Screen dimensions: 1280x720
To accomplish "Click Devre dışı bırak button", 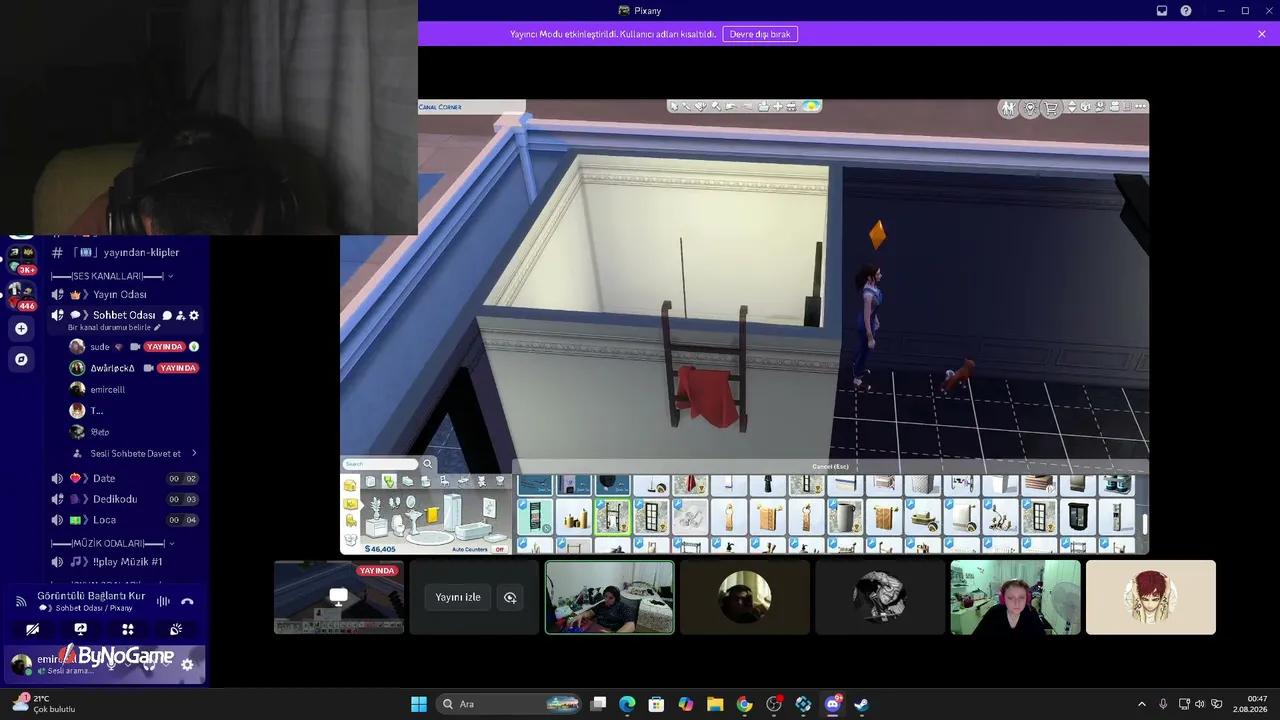I will click(x=760, y=34).
